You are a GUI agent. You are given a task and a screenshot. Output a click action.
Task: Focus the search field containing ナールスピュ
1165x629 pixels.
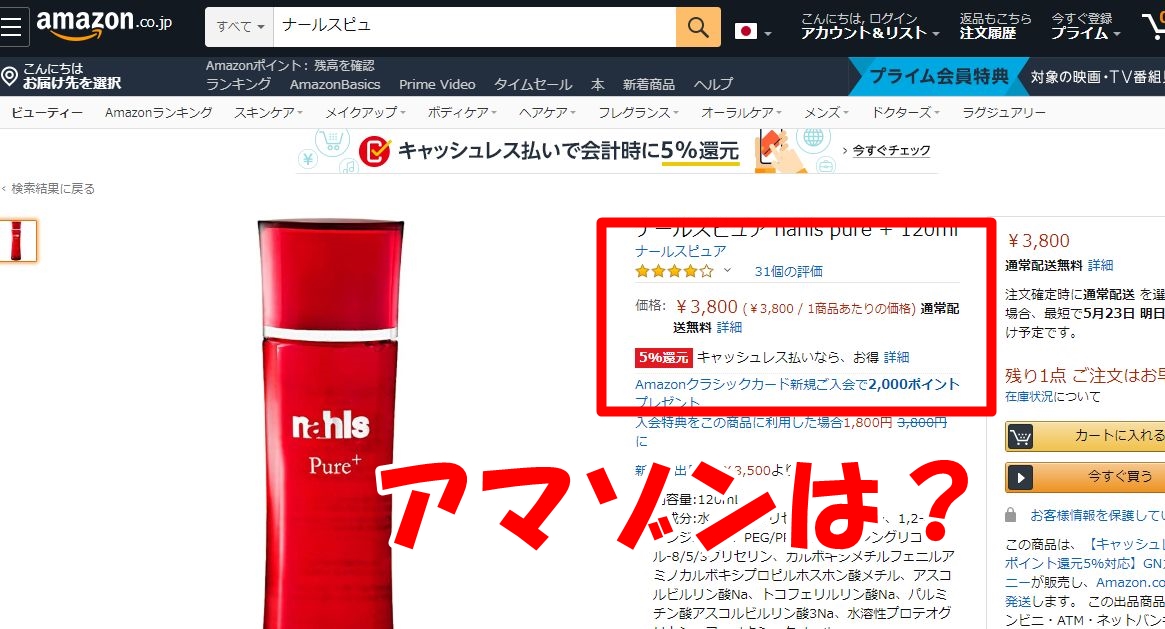(475, 27)
